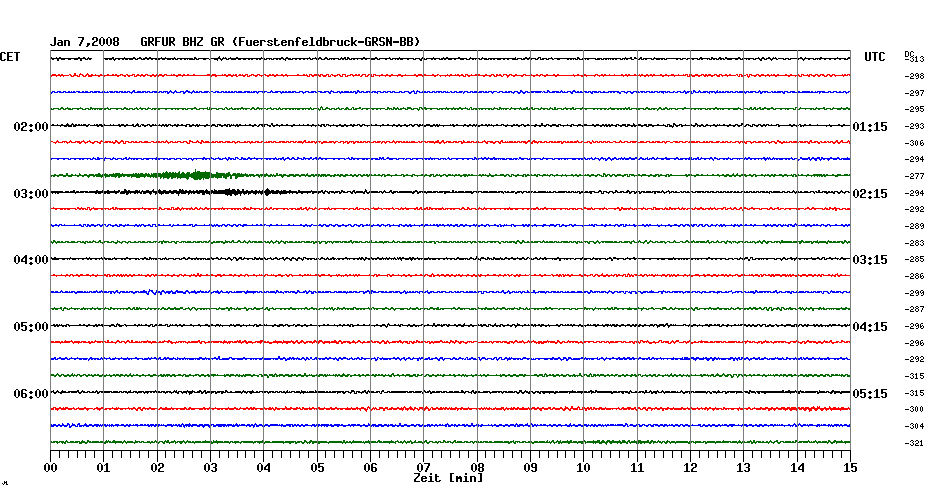Screen dimensions: 930x494
Task: Click the DC offset value -287
Action: [x=915, y=310]
